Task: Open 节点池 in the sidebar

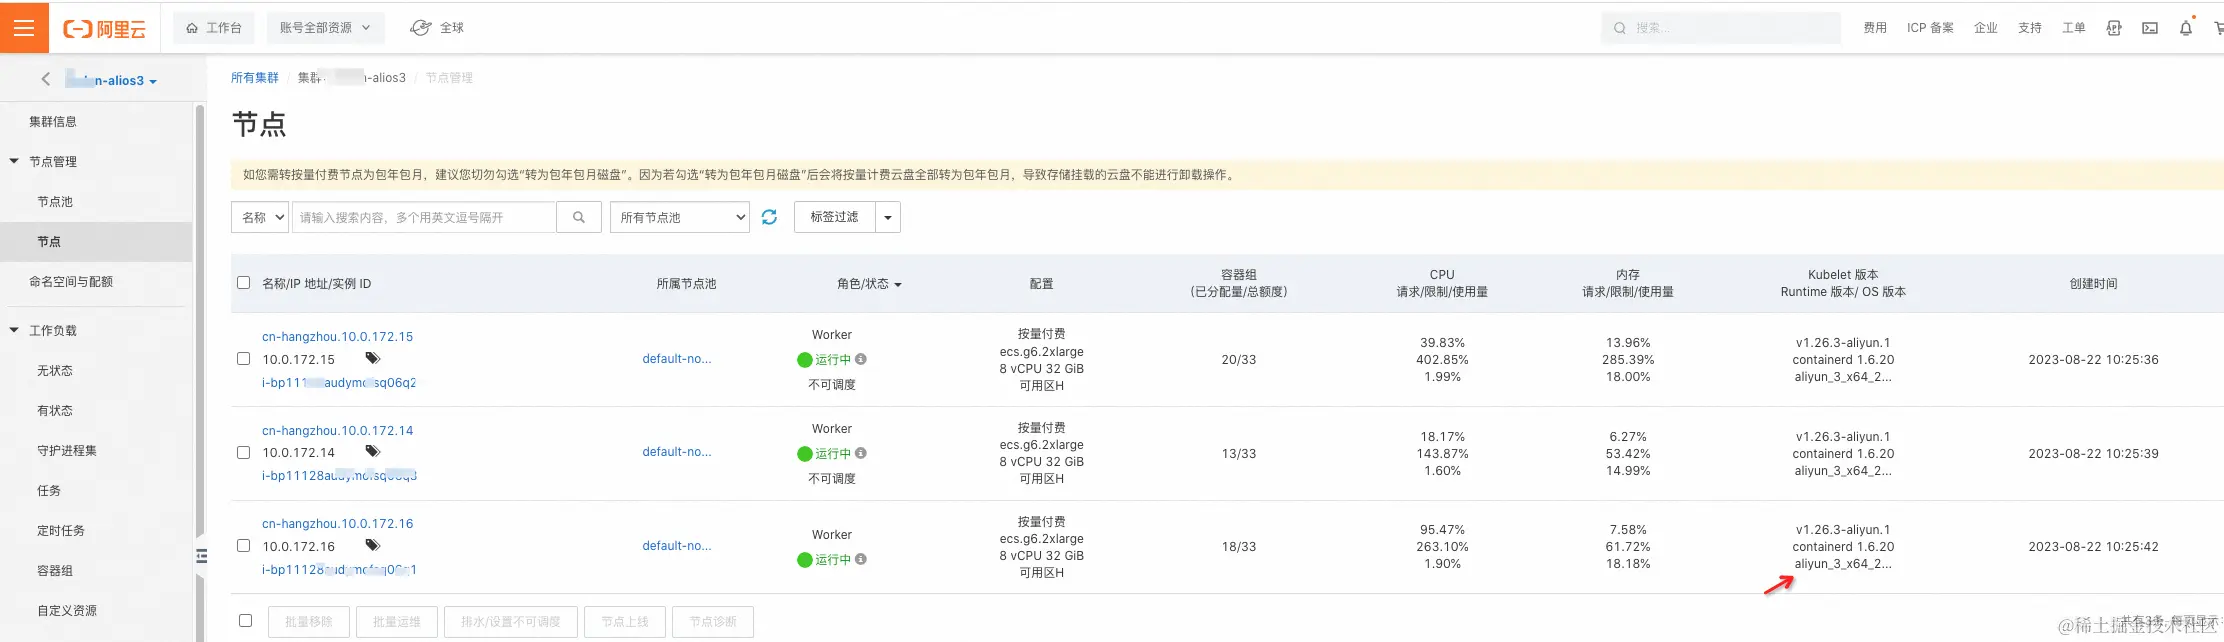Action: coord(55,202)
